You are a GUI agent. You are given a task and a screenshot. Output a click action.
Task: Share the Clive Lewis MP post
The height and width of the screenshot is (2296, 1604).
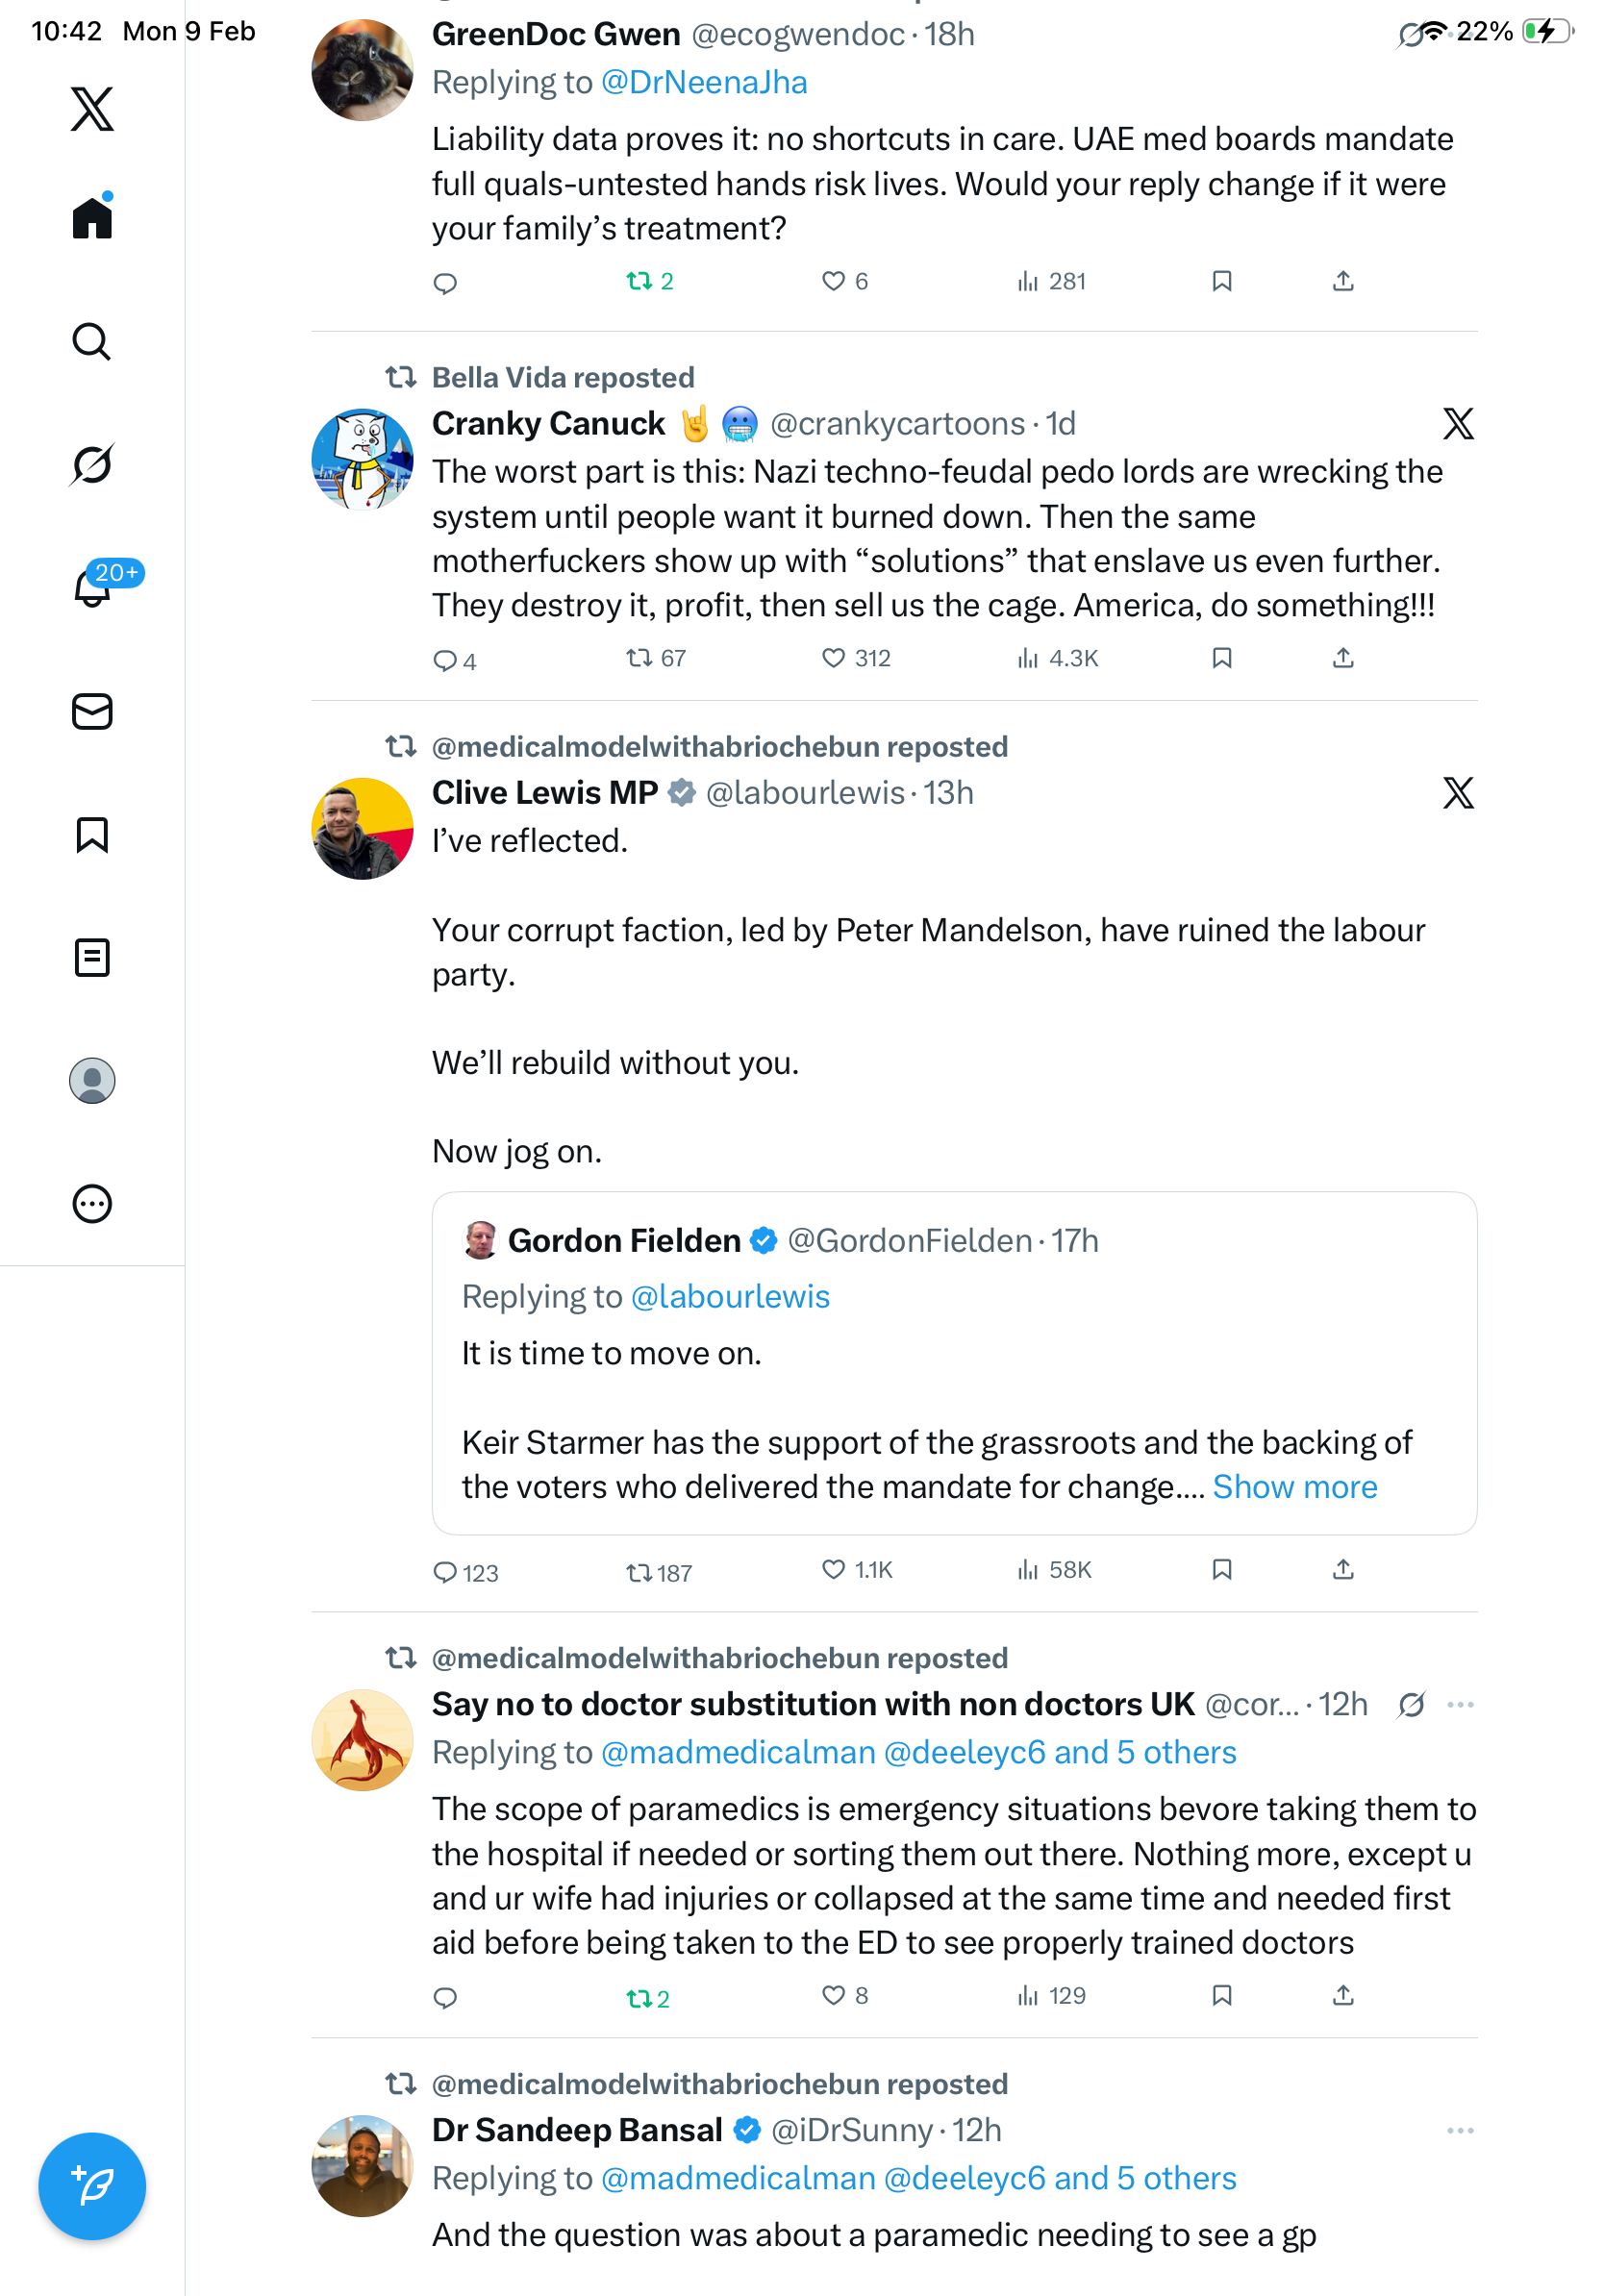click(1343, 1570)
